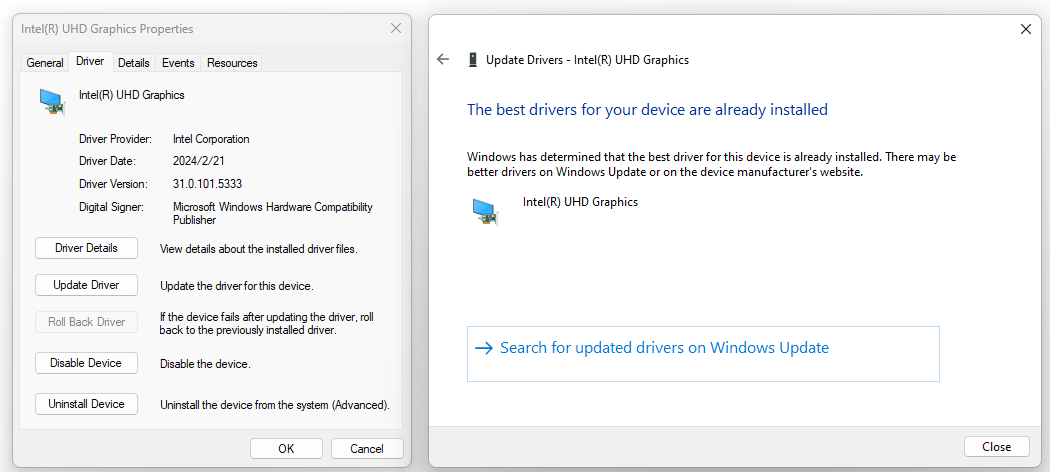Click the Properties dialog title bar text
This screenshot has height=472, width=1050.
tap(107, 29)
